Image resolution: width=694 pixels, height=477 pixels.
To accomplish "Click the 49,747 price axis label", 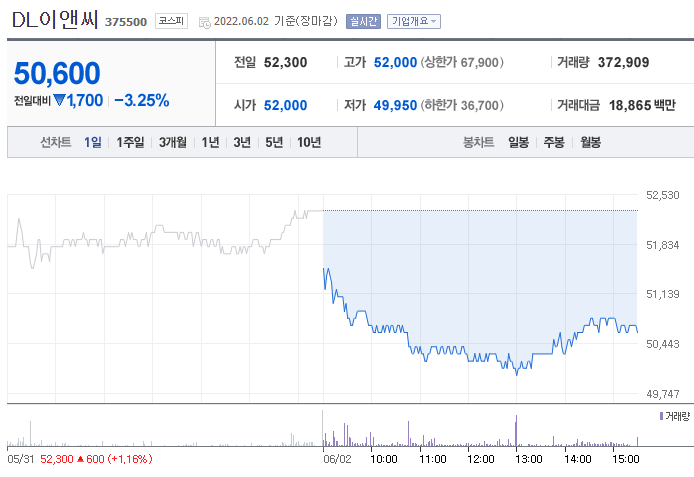I will (663, 394).
